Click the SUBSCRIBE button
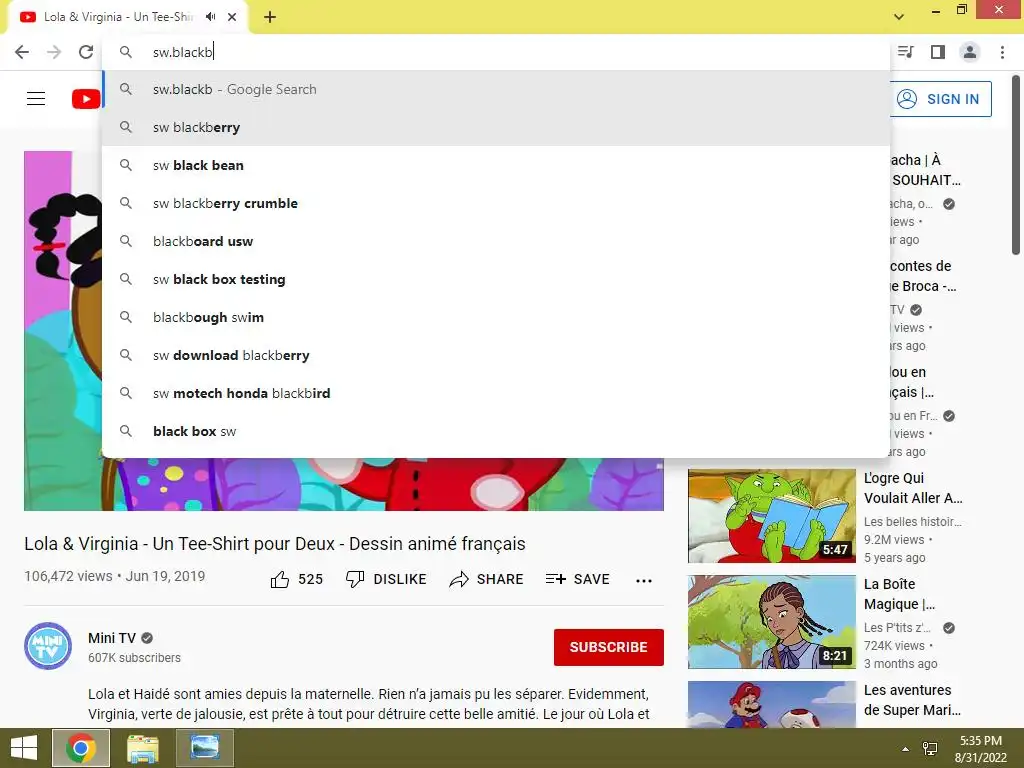 point(609,647)
